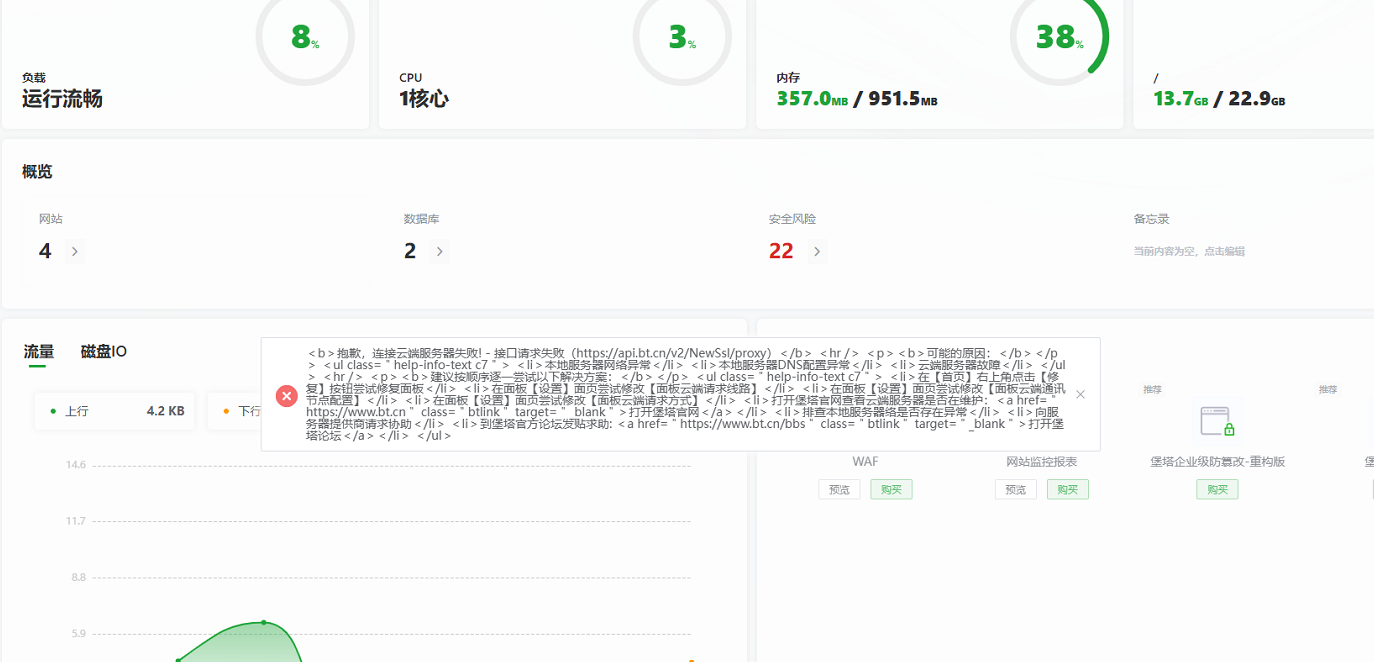Click the 上行 upload traffic indicator
This screenshot has height=662, width=1374.
110,411
